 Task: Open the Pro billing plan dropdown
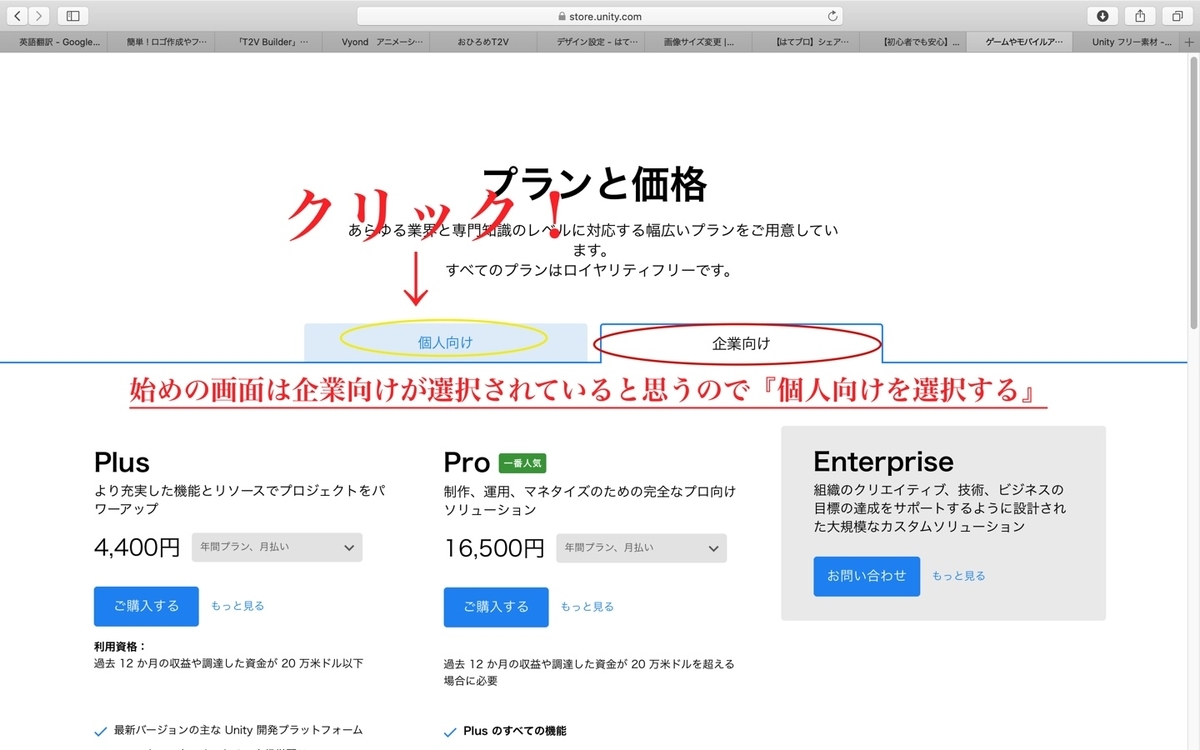click(641, 547)
